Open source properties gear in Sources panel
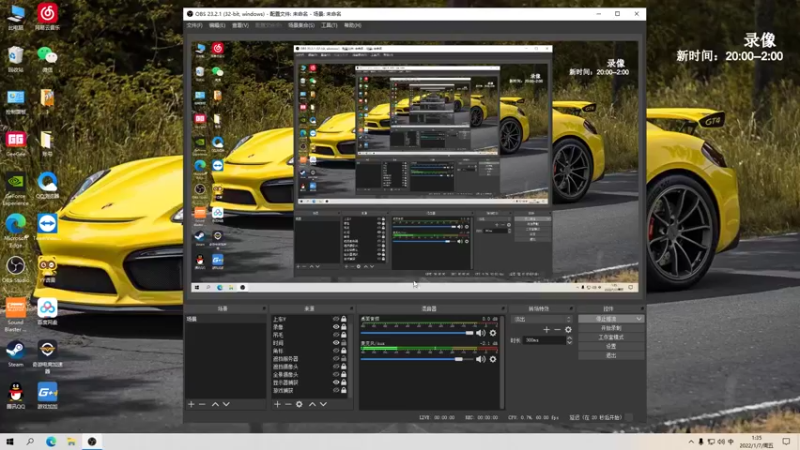800x450 pixels. point(298,404)
